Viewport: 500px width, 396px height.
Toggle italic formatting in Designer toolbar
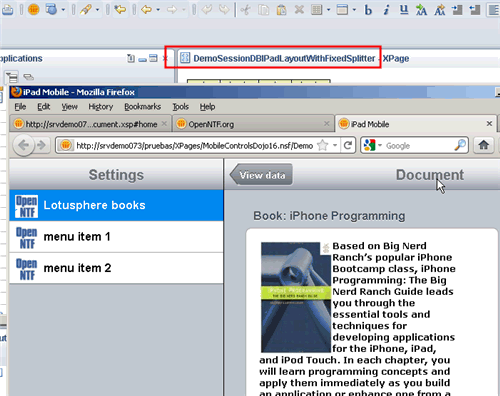click(x=386, y=10)
